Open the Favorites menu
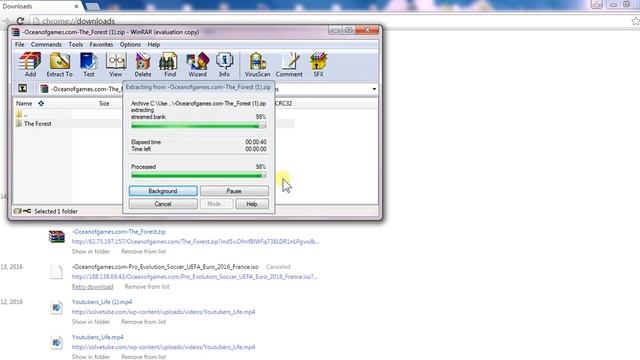This screenshot has width=640, height=360. pos(101,44)
